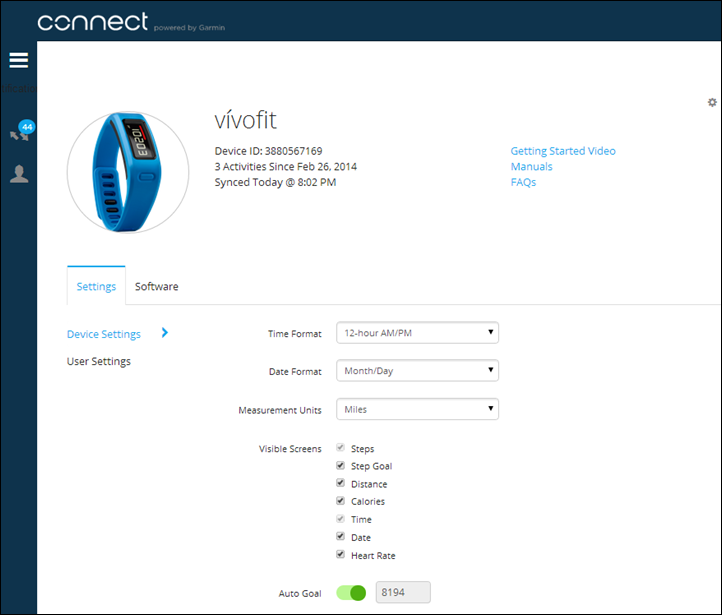
Task: Click the gear settings icon
Action: 712,102
